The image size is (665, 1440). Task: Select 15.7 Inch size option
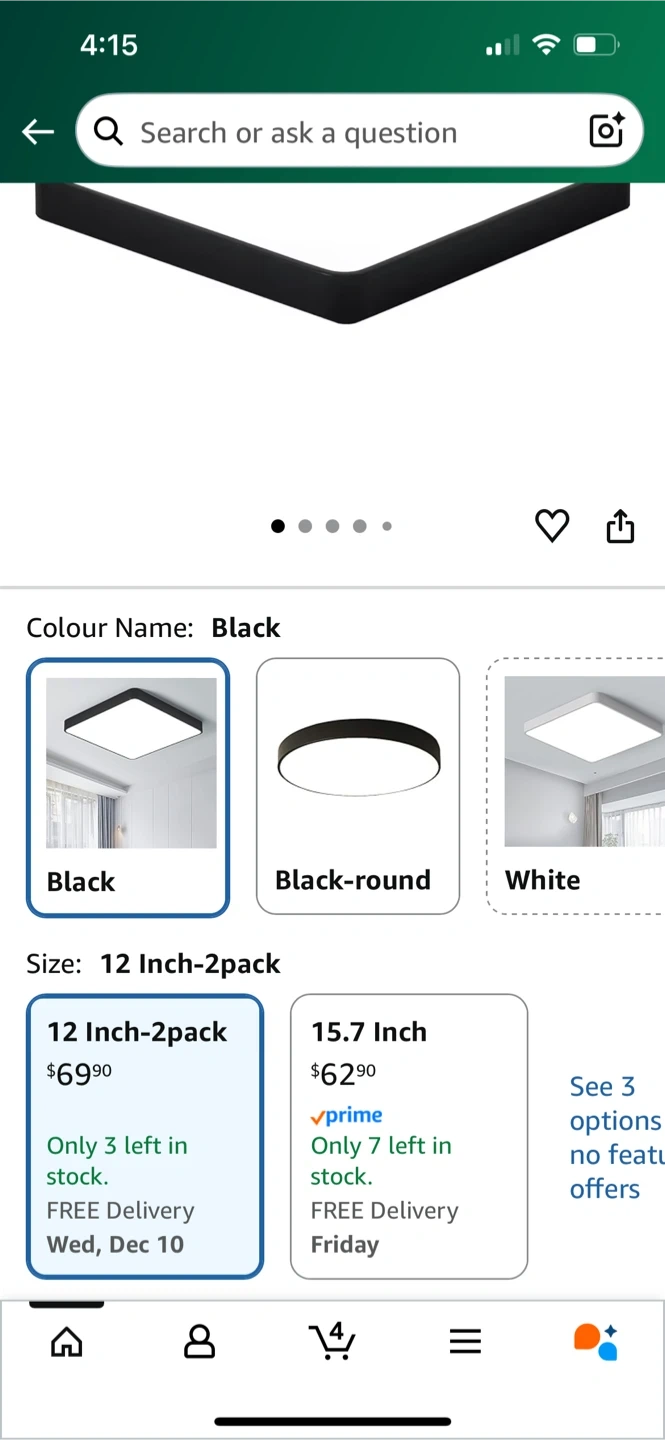pyautogui.click(x=409, y=1136)
